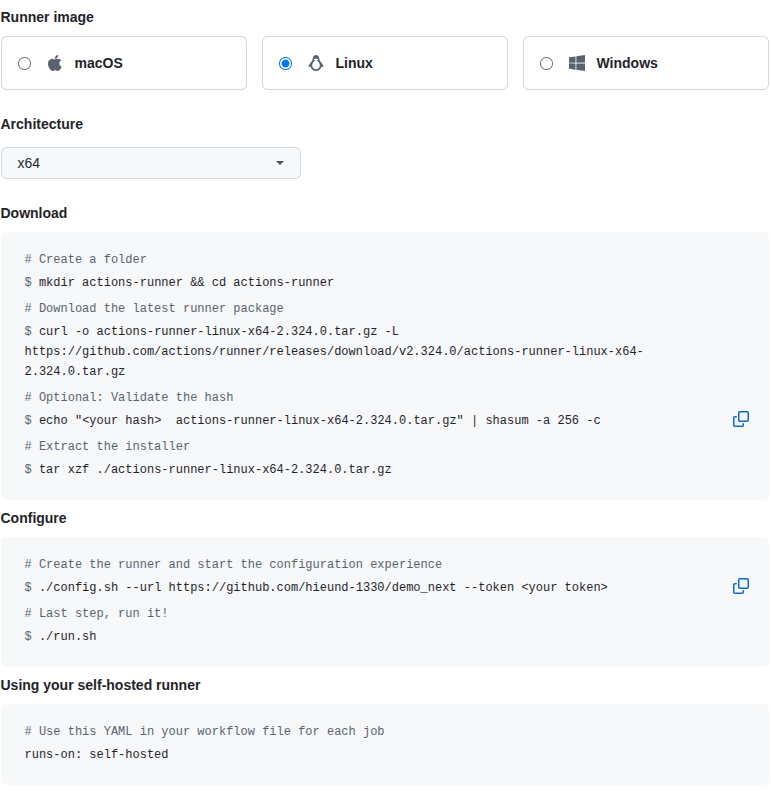
Task: Click the ./config.sh configuration command
Action: (323, 587)
